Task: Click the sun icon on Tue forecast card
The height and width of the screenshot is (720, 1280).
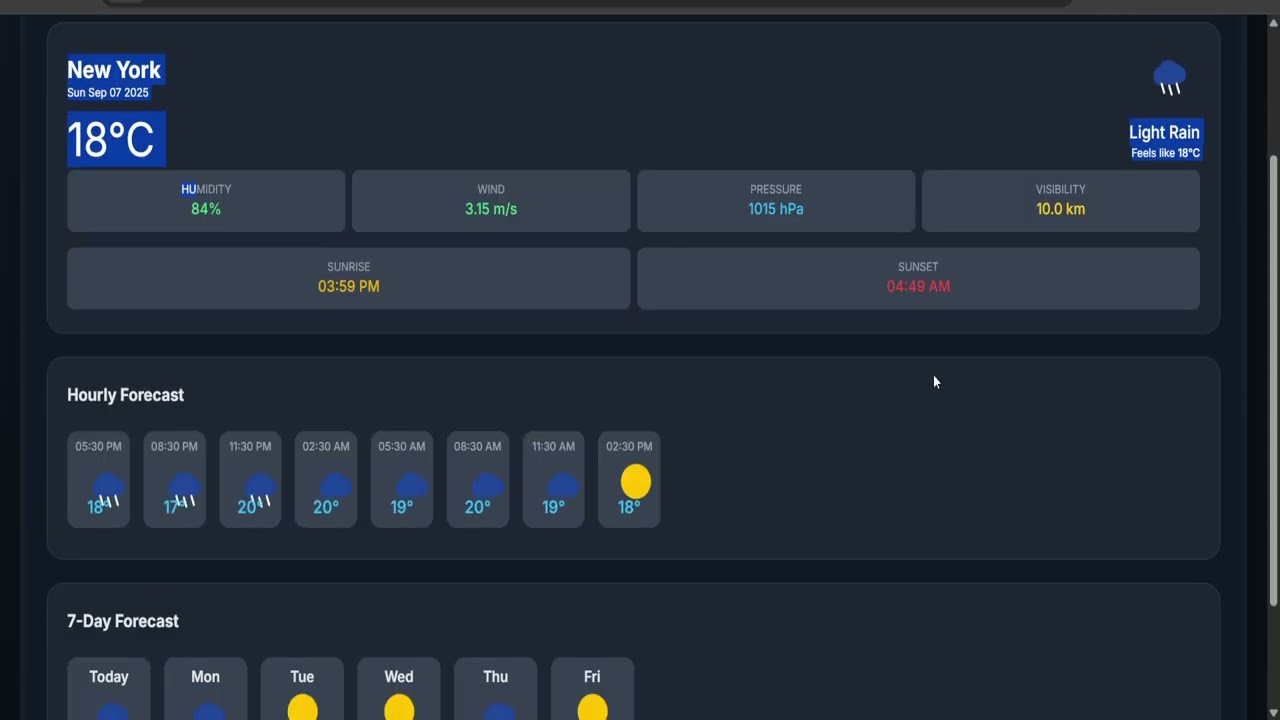Action: point(303,707)
